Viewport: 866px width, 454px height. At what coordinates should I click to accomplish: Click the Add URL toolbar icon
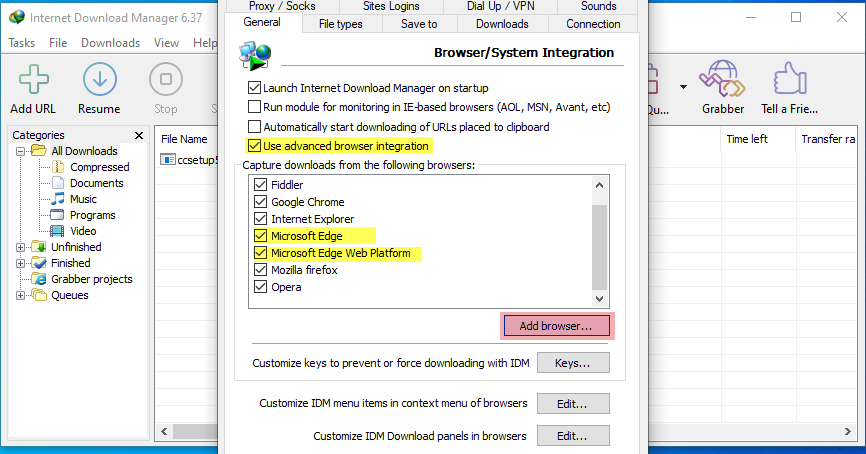(x=33, y=79)
